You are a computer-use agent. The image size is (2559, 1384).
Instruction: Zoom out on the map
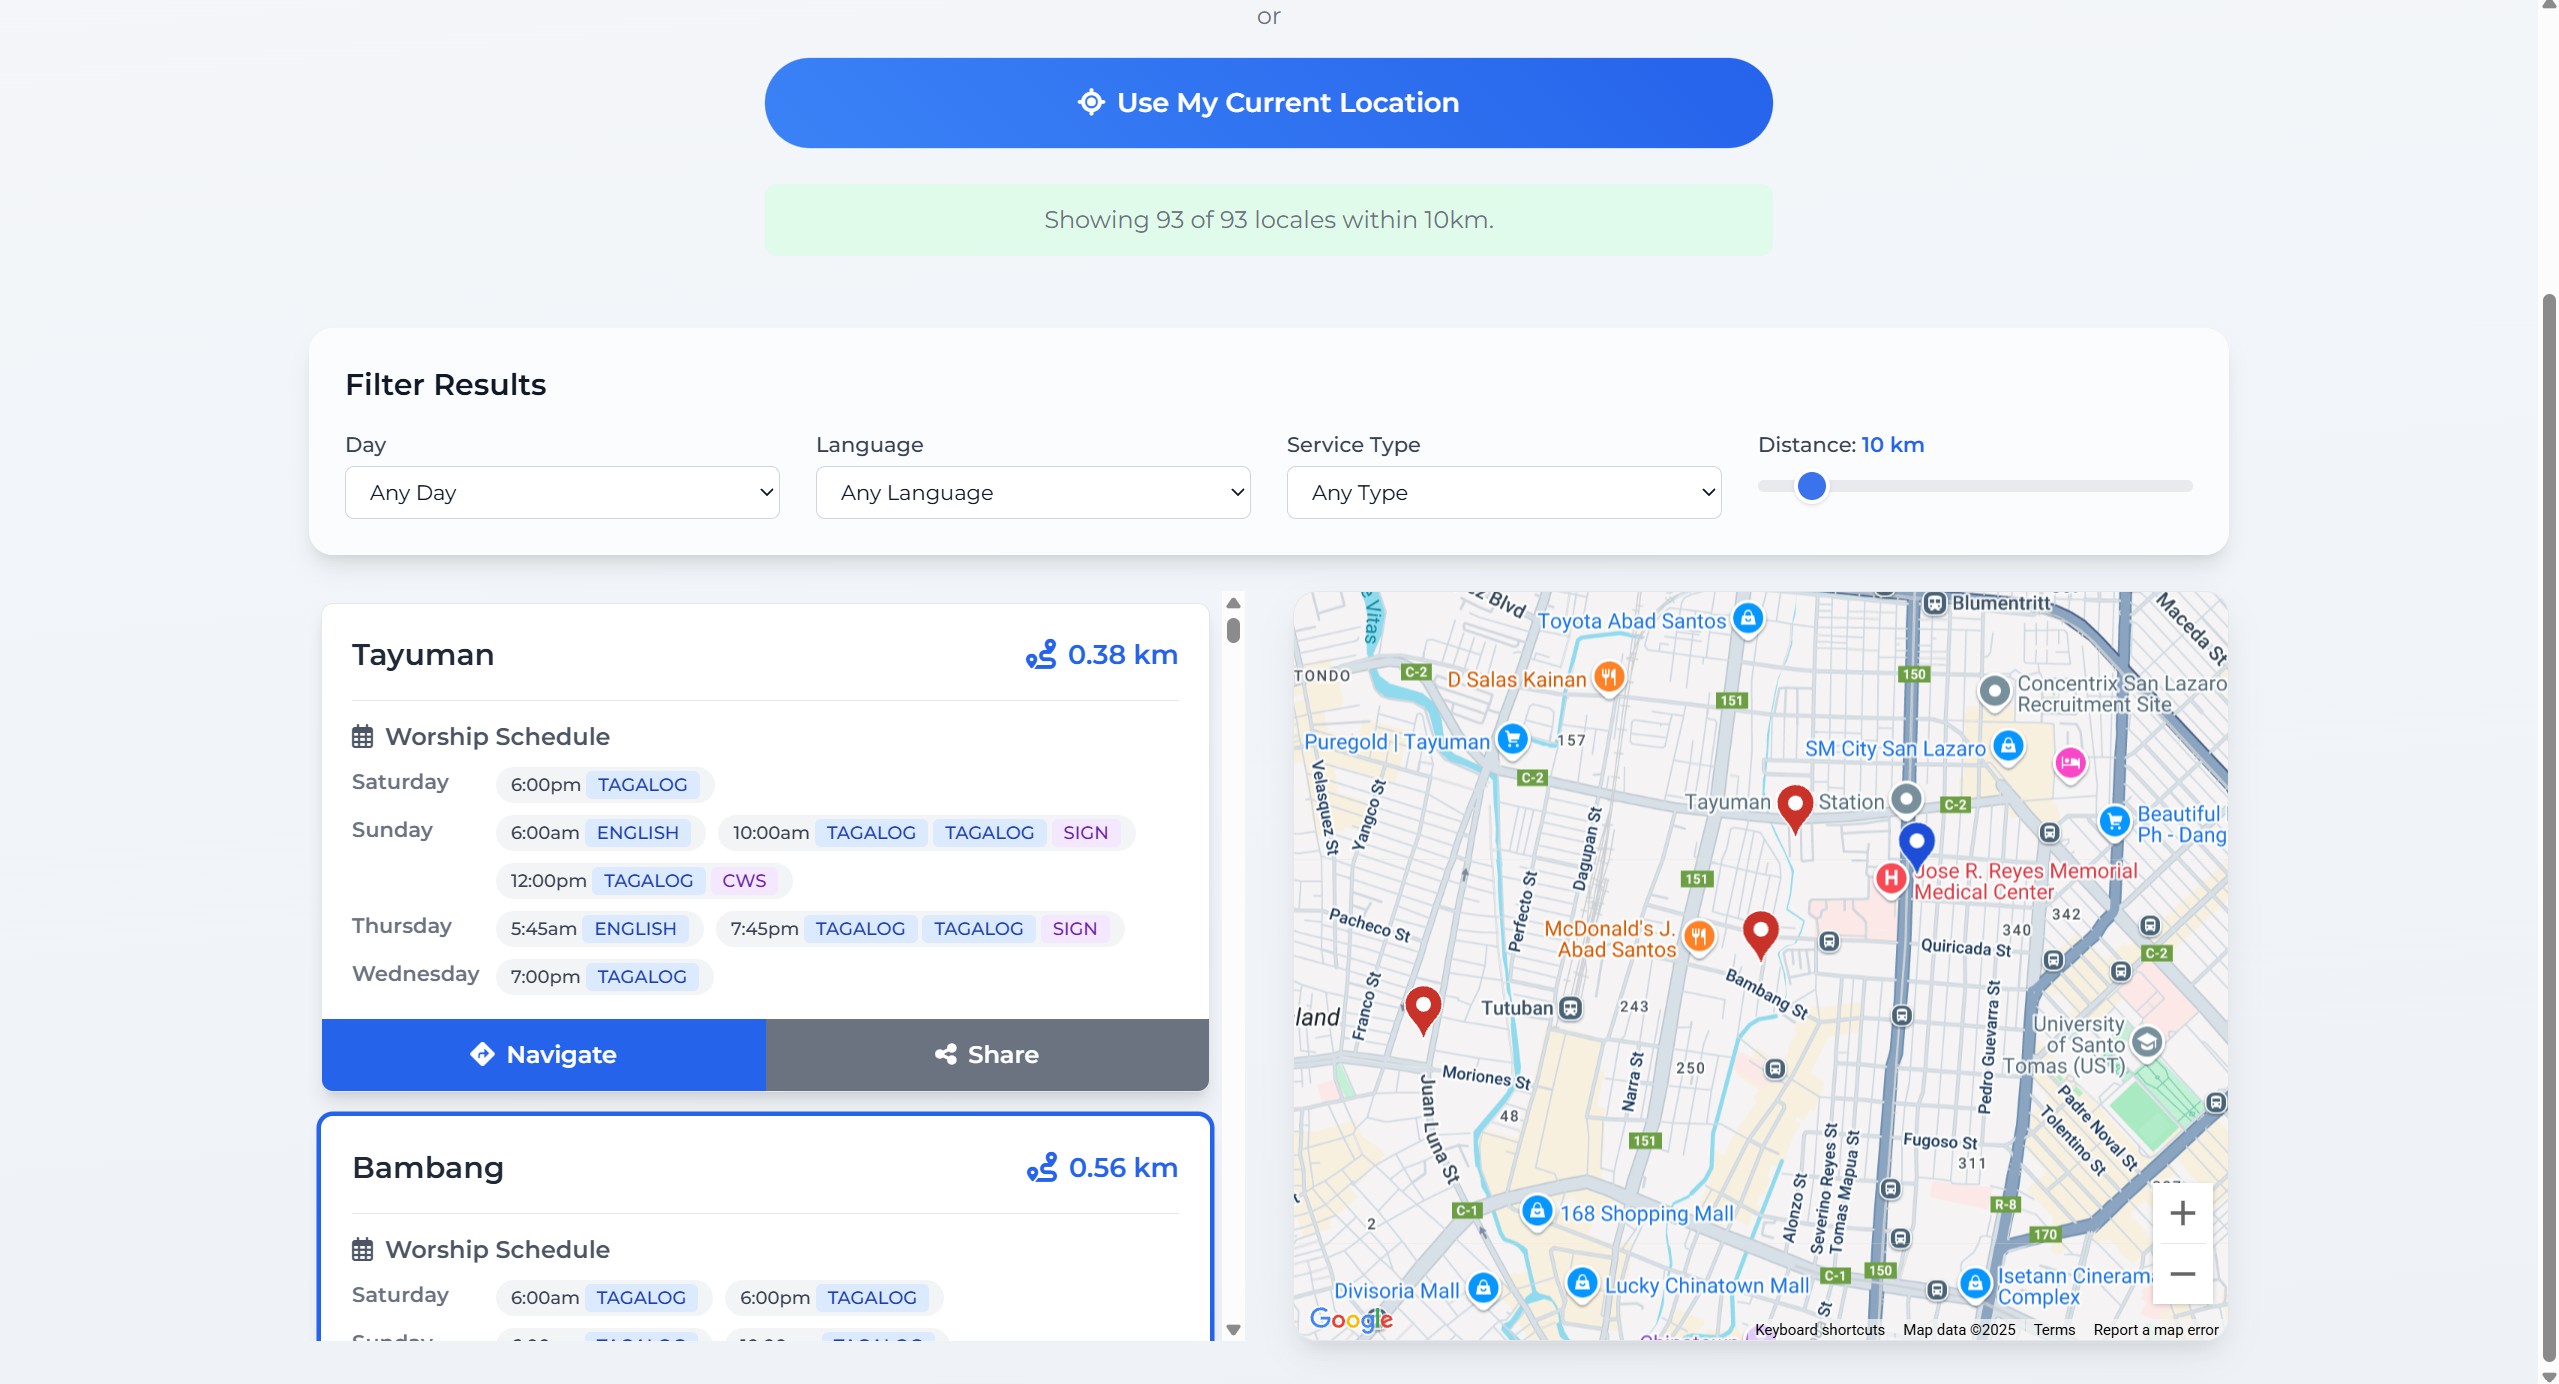[2182, 1274]
